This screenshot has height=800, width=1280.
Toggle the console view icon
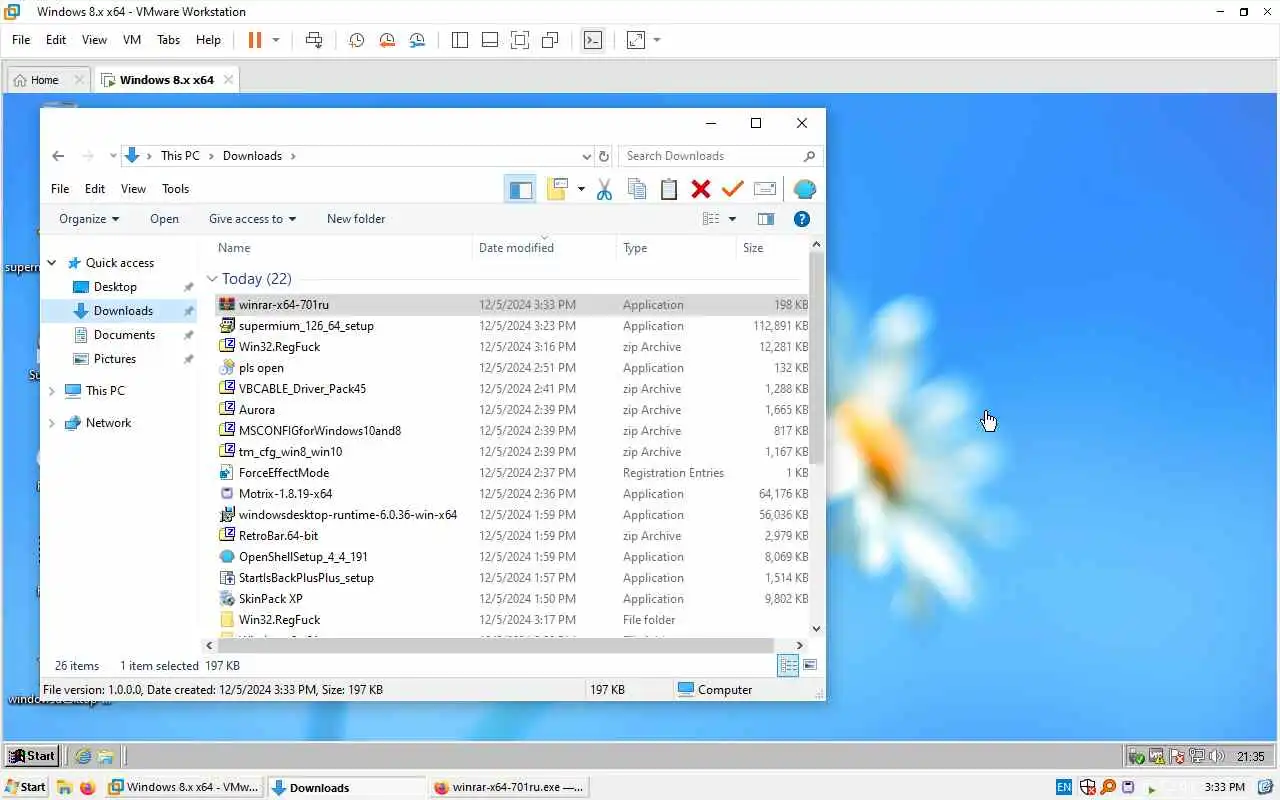(x=593, y=40)
